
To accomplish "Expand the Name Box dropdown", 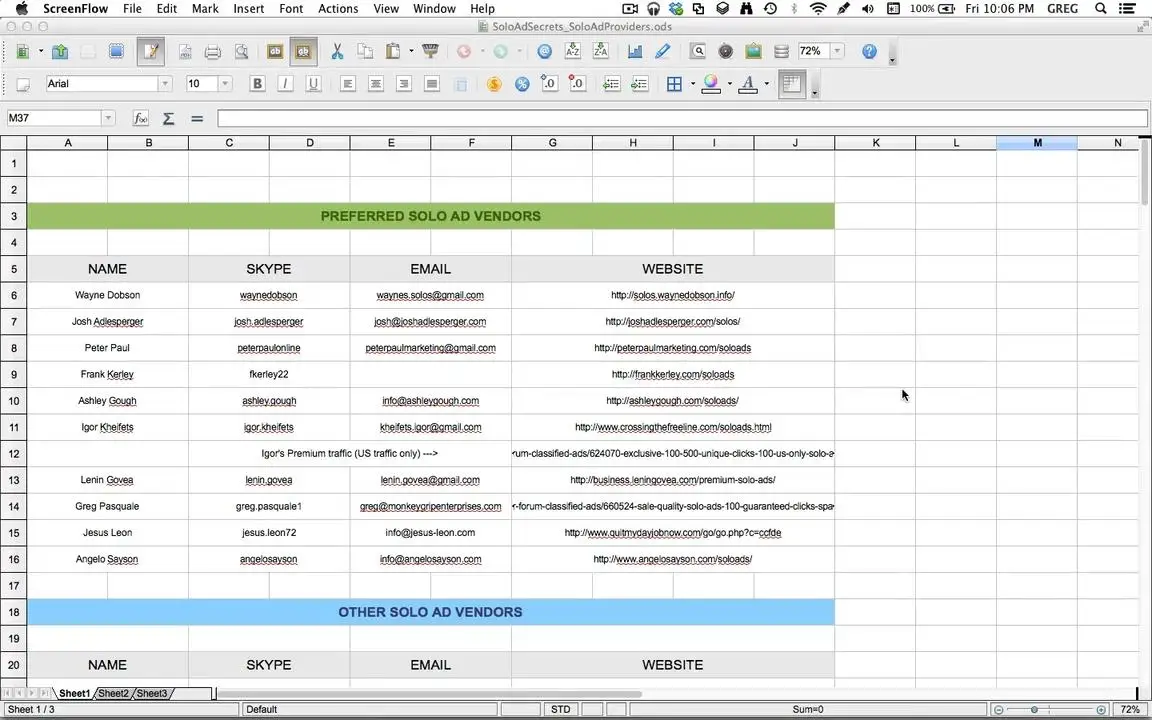I will point(108,118).
